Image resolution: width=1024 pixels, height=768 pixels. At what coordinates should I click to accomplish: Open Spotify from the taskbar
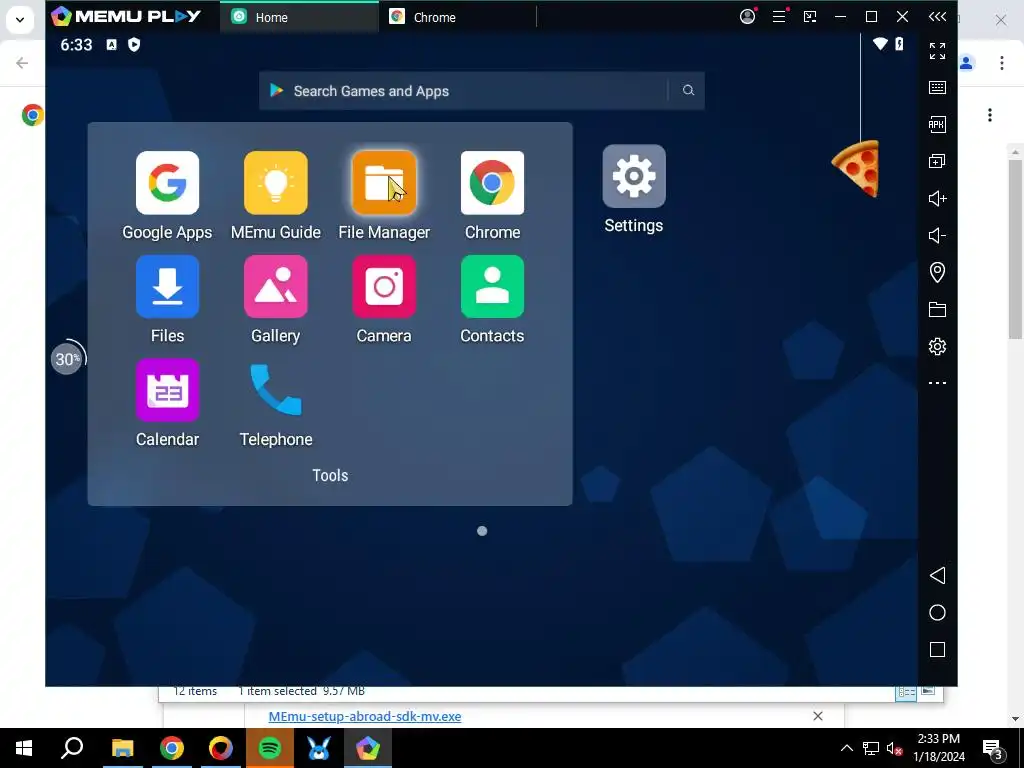270,748
